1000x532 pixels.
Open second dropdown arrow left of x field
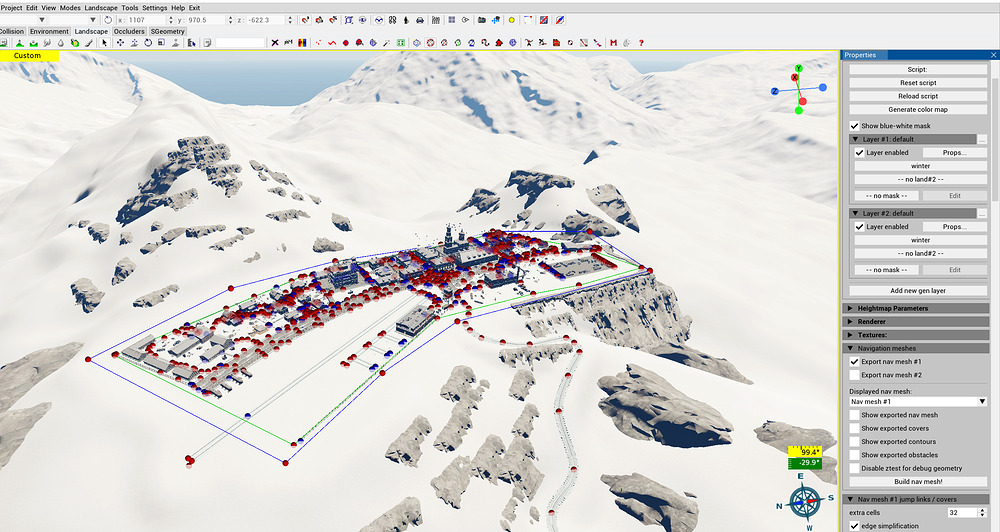click(92, 20)
